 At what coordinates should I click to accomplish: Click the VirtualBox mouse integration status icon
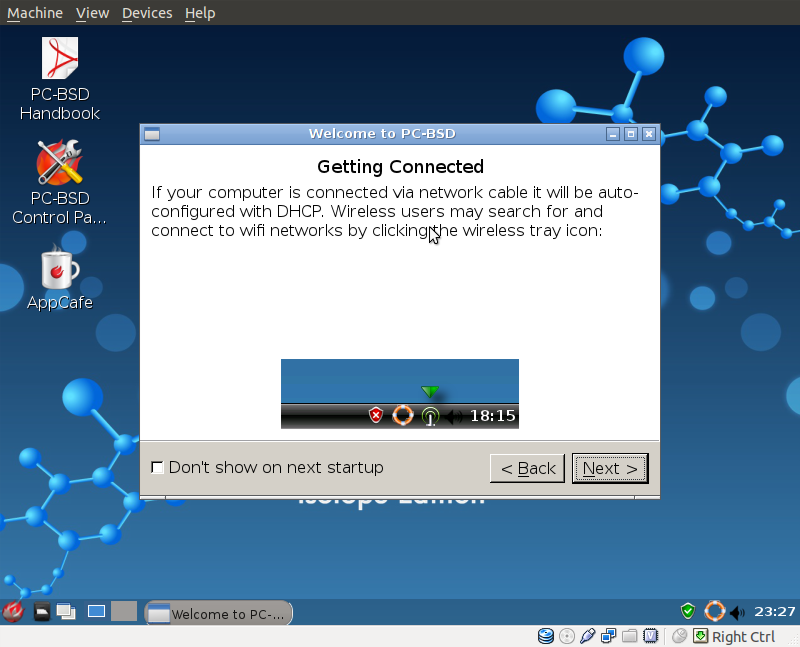coord(679,636)
